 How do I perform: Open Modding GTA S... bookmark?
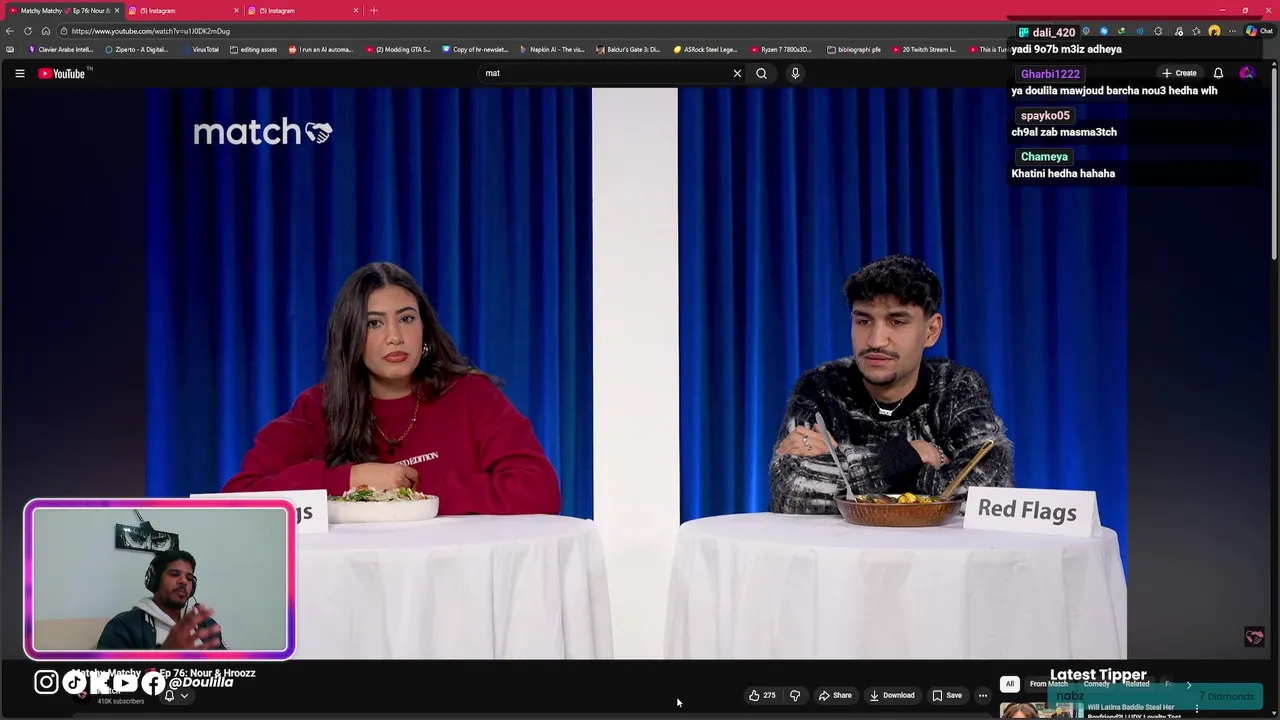point(398,49)
